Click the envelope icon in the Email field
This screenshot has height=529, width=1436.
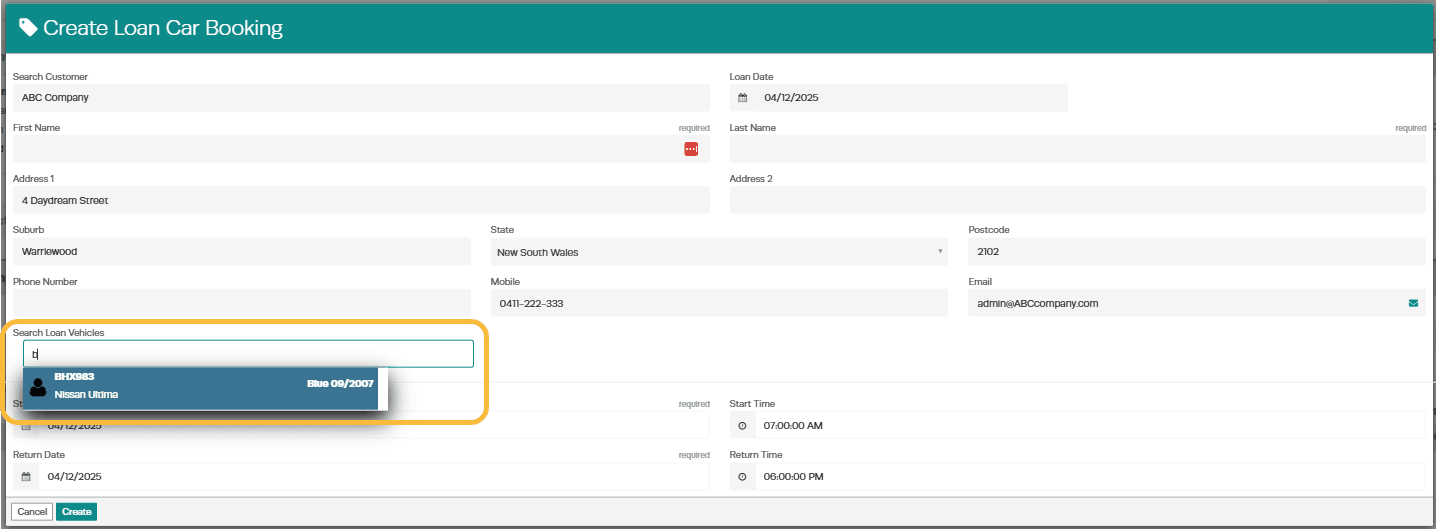1414,303
